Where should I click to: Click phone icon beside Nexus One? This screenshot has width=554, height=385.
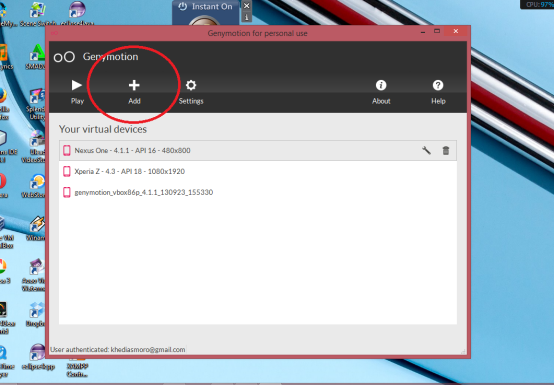coord(66,150)
